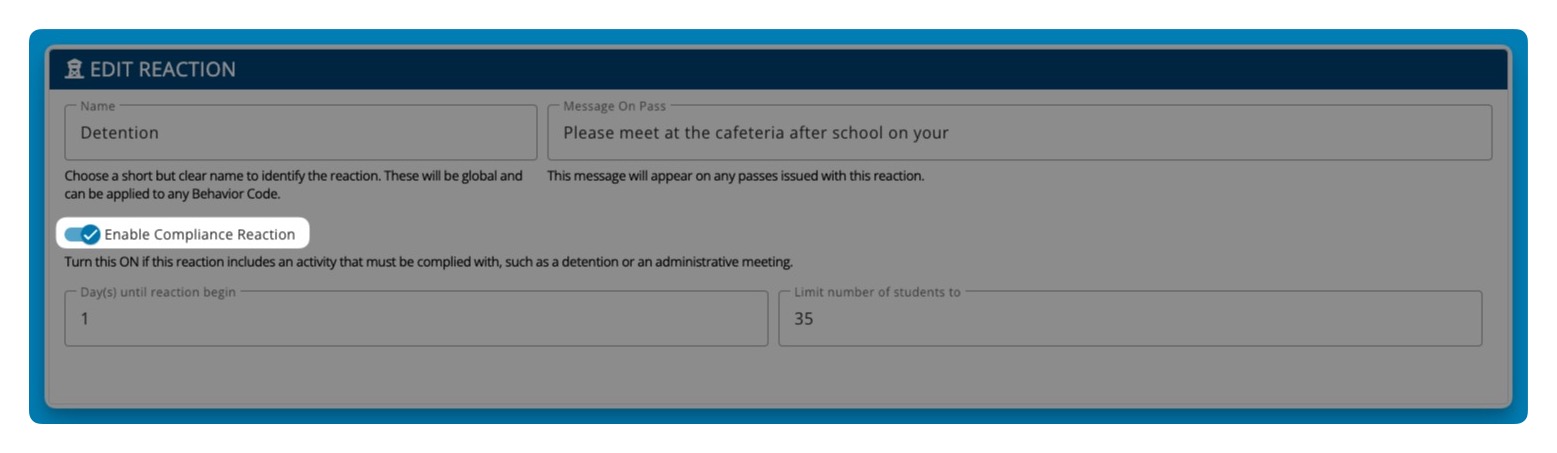The image size is (1557, 453).
Task: Focus the Message On Pass field
Action: pos(1019,132)
